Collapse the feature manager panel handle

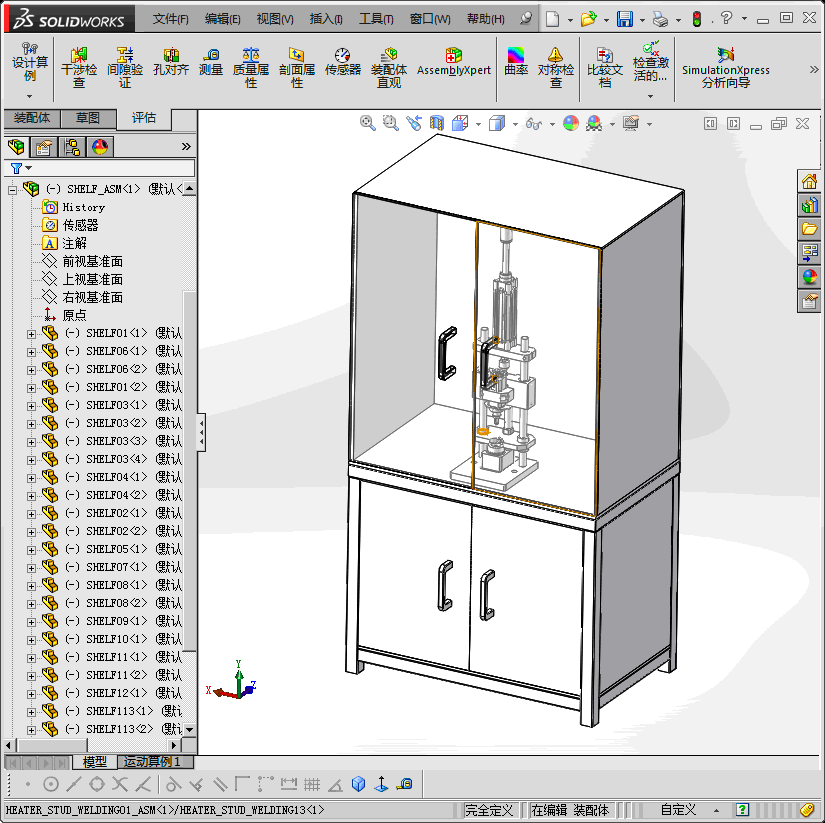[201, 432]
